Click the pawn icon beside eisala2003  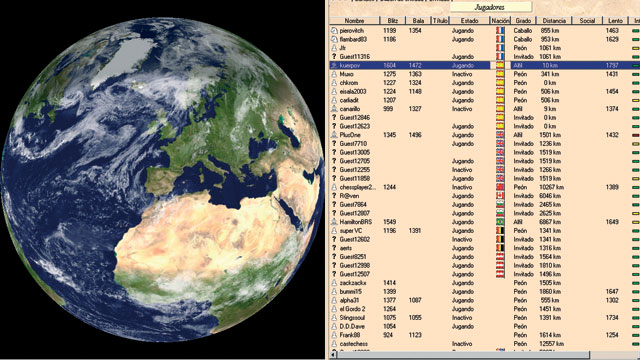coord(334,91)
